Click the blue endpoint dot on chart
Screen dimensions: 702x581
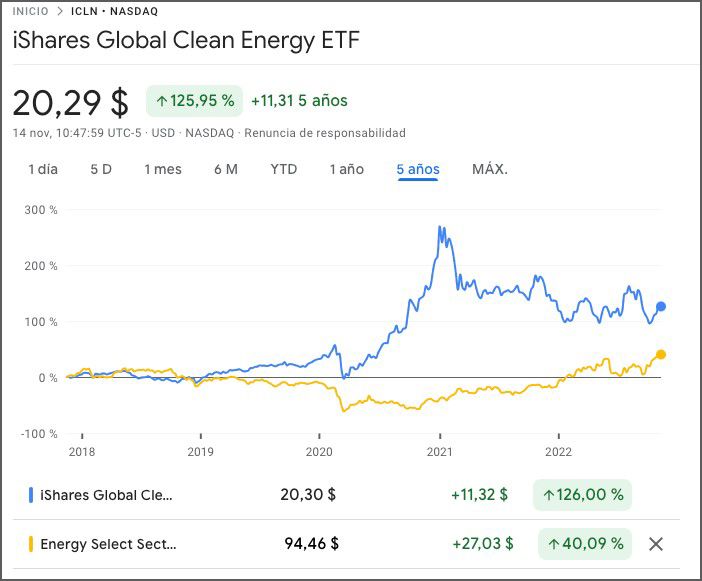(x=660, y=307)
